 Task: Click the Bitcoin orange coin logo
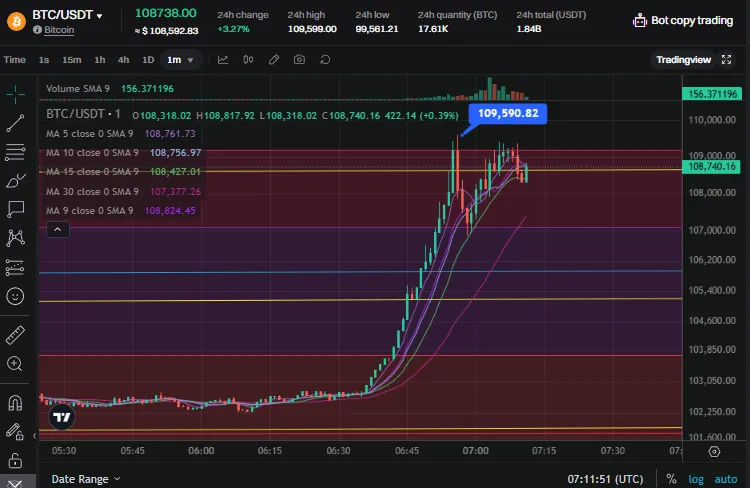coord(16,21)
